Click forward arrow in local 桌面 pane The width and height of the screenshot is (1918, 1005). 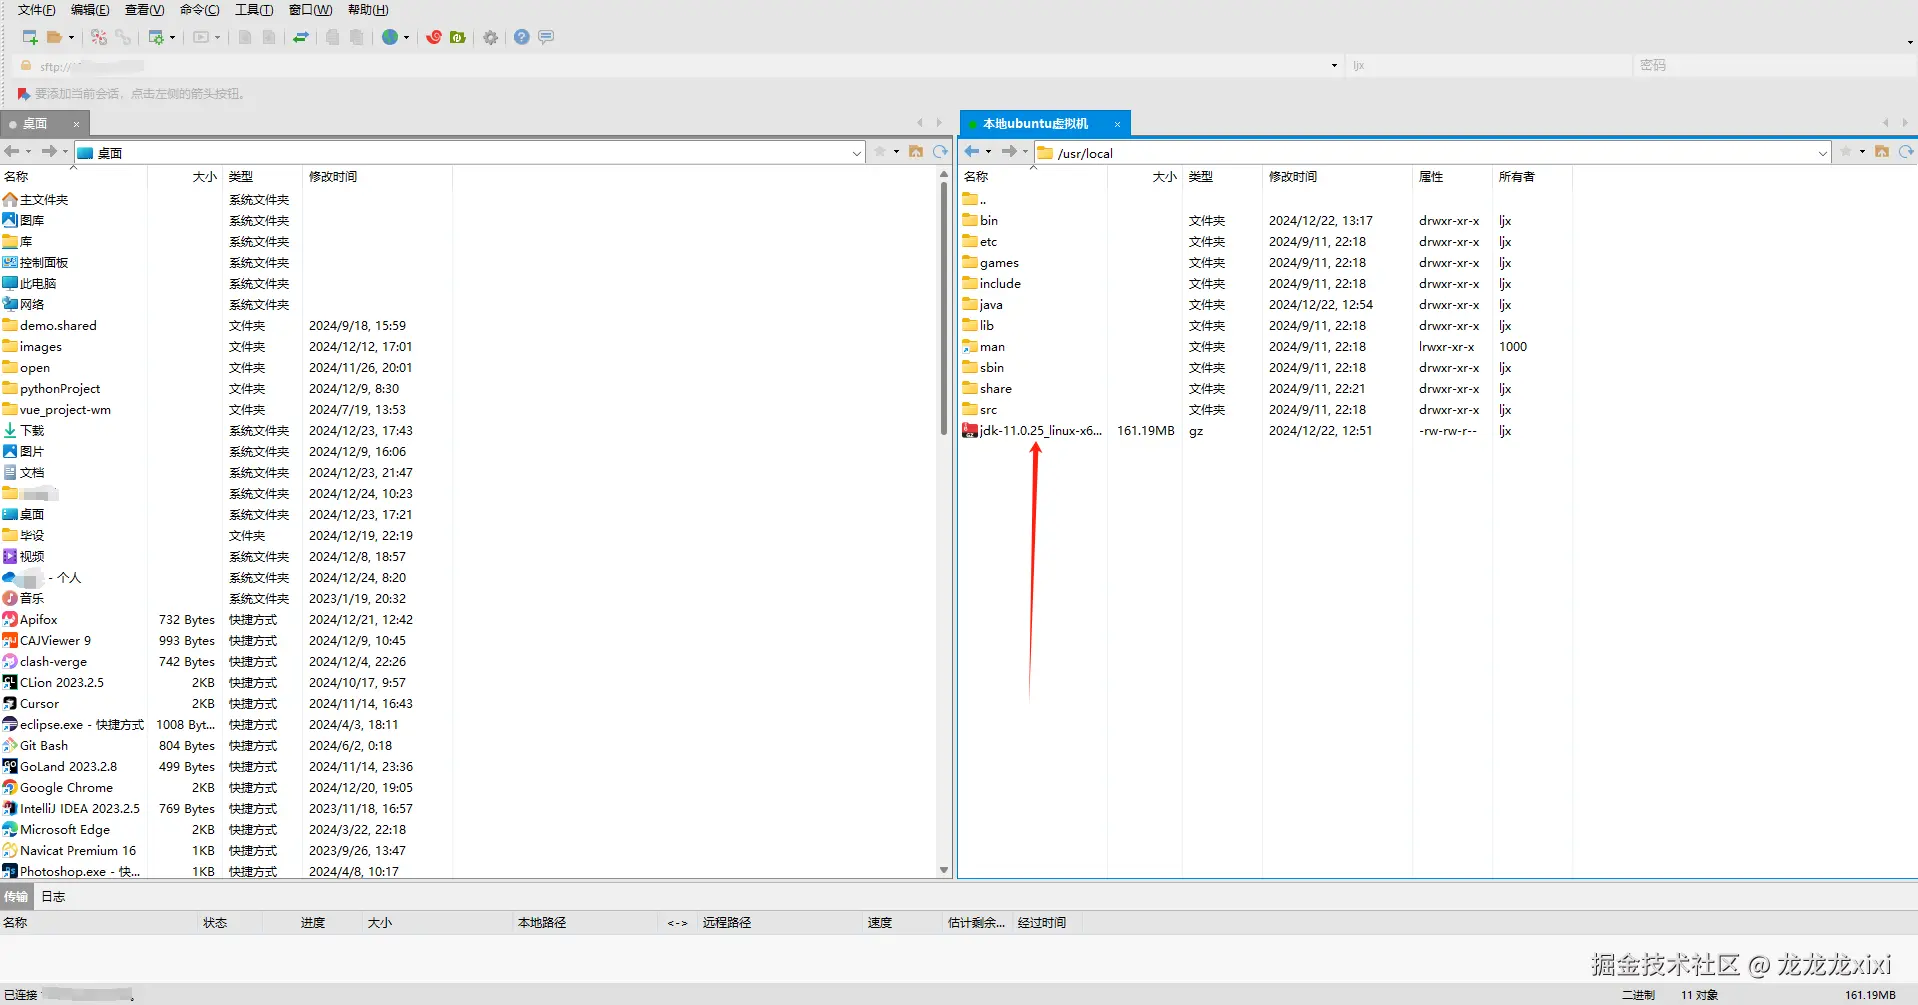[49, 152]
